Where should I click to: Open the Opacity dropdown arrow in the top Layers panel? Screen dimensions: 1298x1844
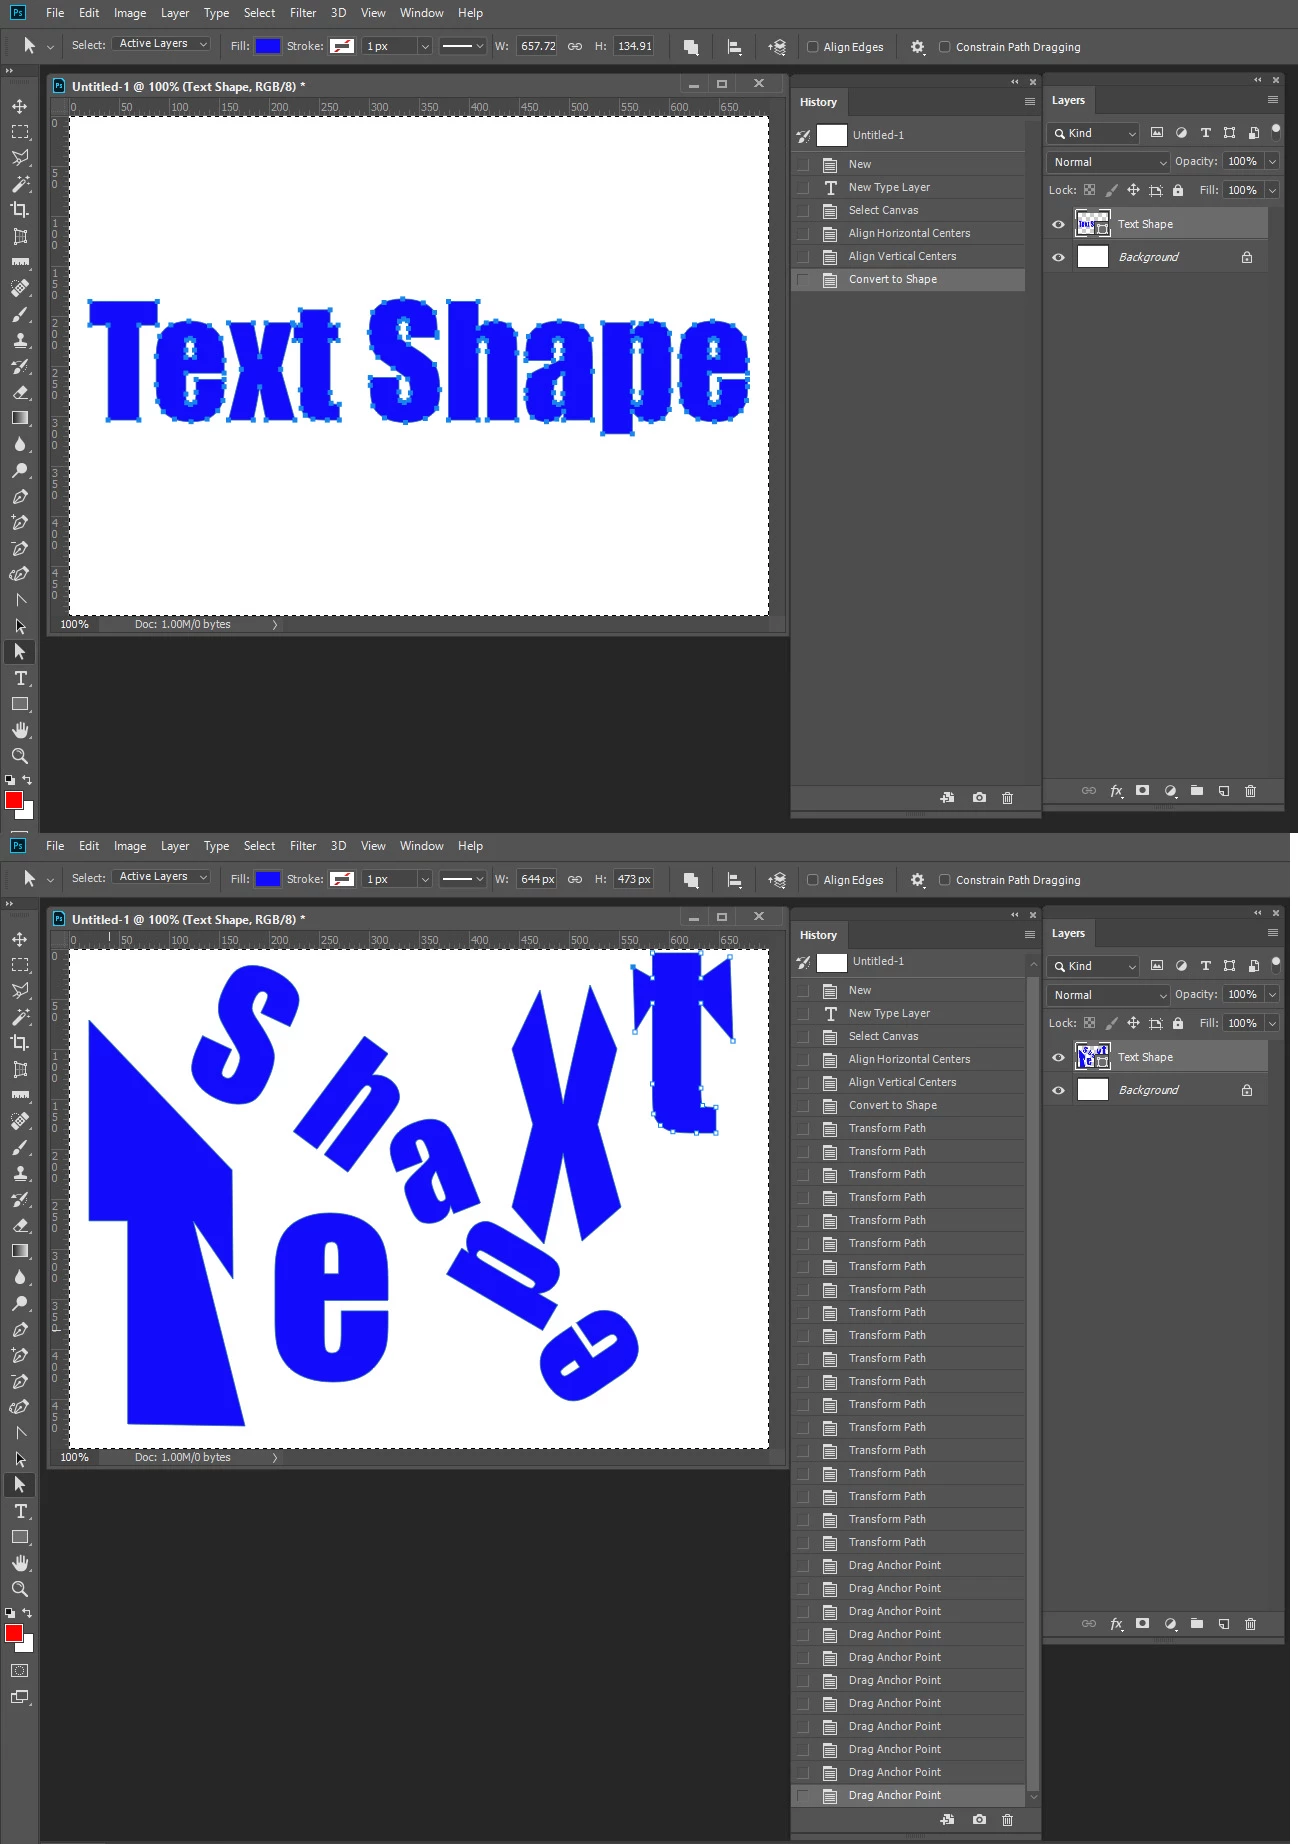pos(1272,161)
